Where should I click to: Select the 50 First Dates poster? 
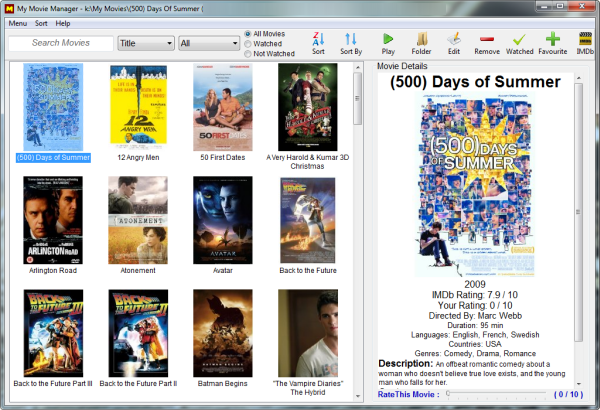point(223,107)
